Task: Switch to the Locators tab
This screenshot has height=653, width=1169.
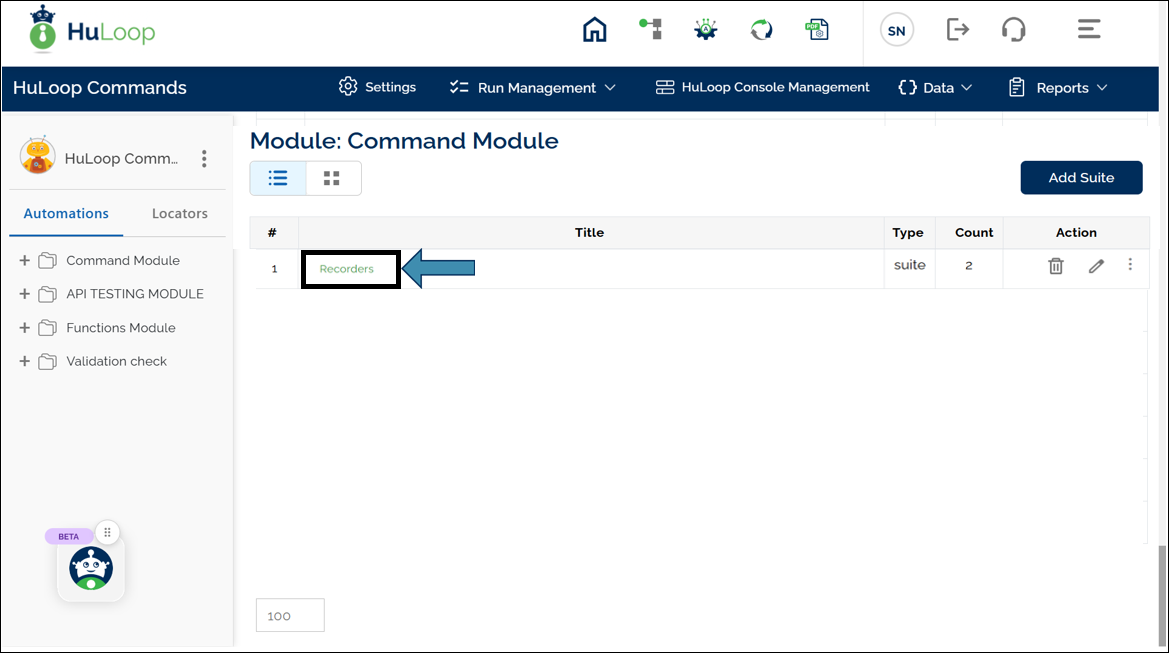Action: point(180,214)
